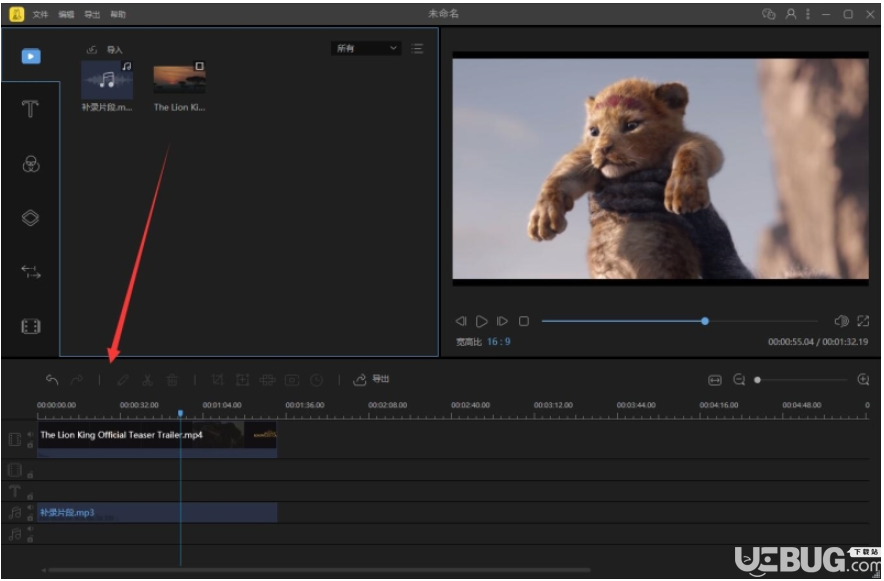Expand the 所有 media filter dropdown
The width and height of the screenshot is (884, 581).
point(366,48)
